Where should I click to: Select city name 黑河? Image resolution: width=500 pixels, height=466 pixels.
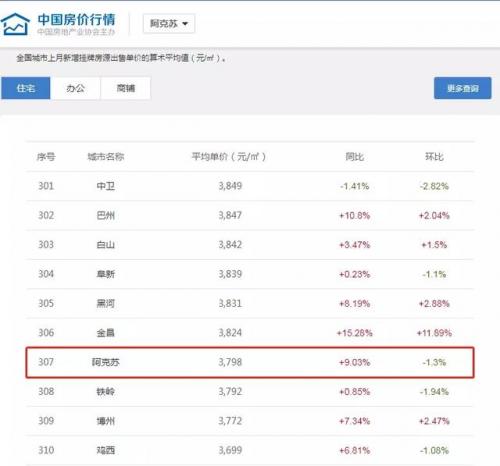pos(106,303)
